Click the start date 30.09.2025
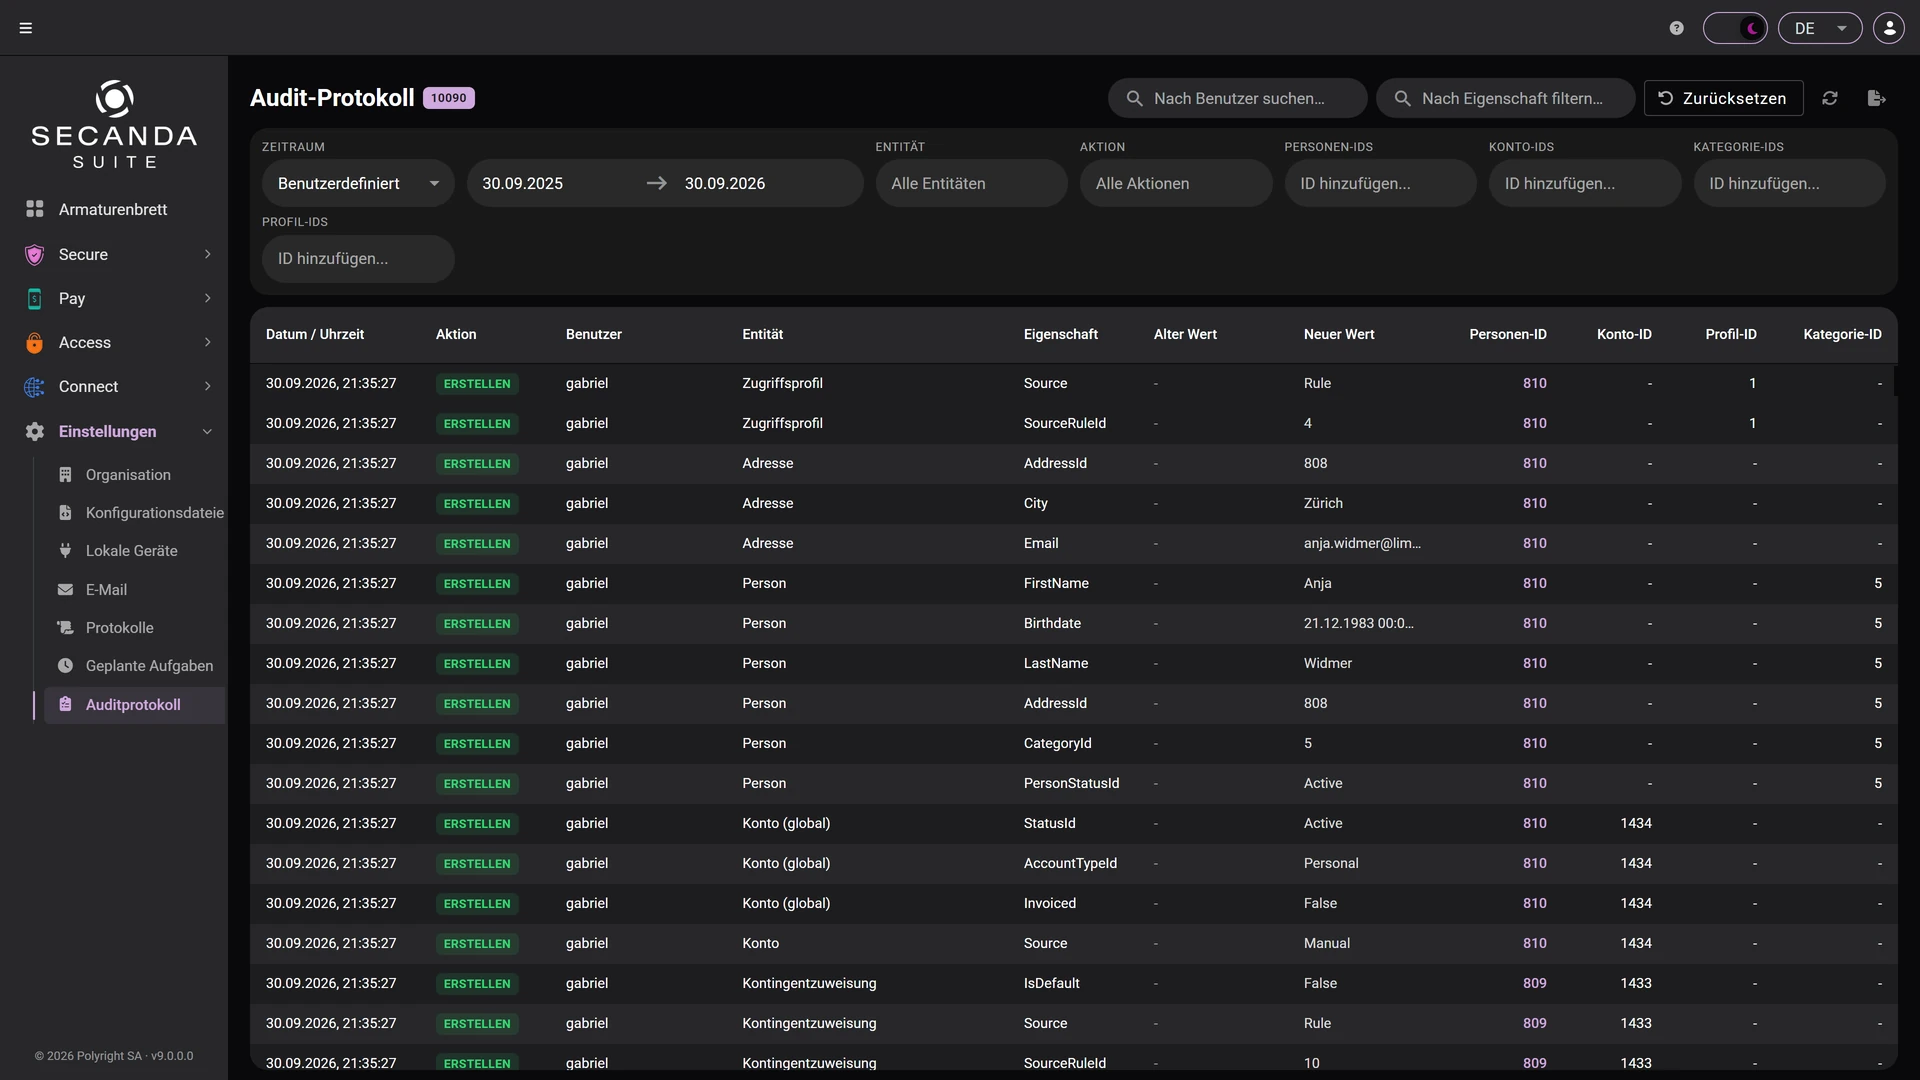The image size is (1920, 1080). tap(523, 183)
